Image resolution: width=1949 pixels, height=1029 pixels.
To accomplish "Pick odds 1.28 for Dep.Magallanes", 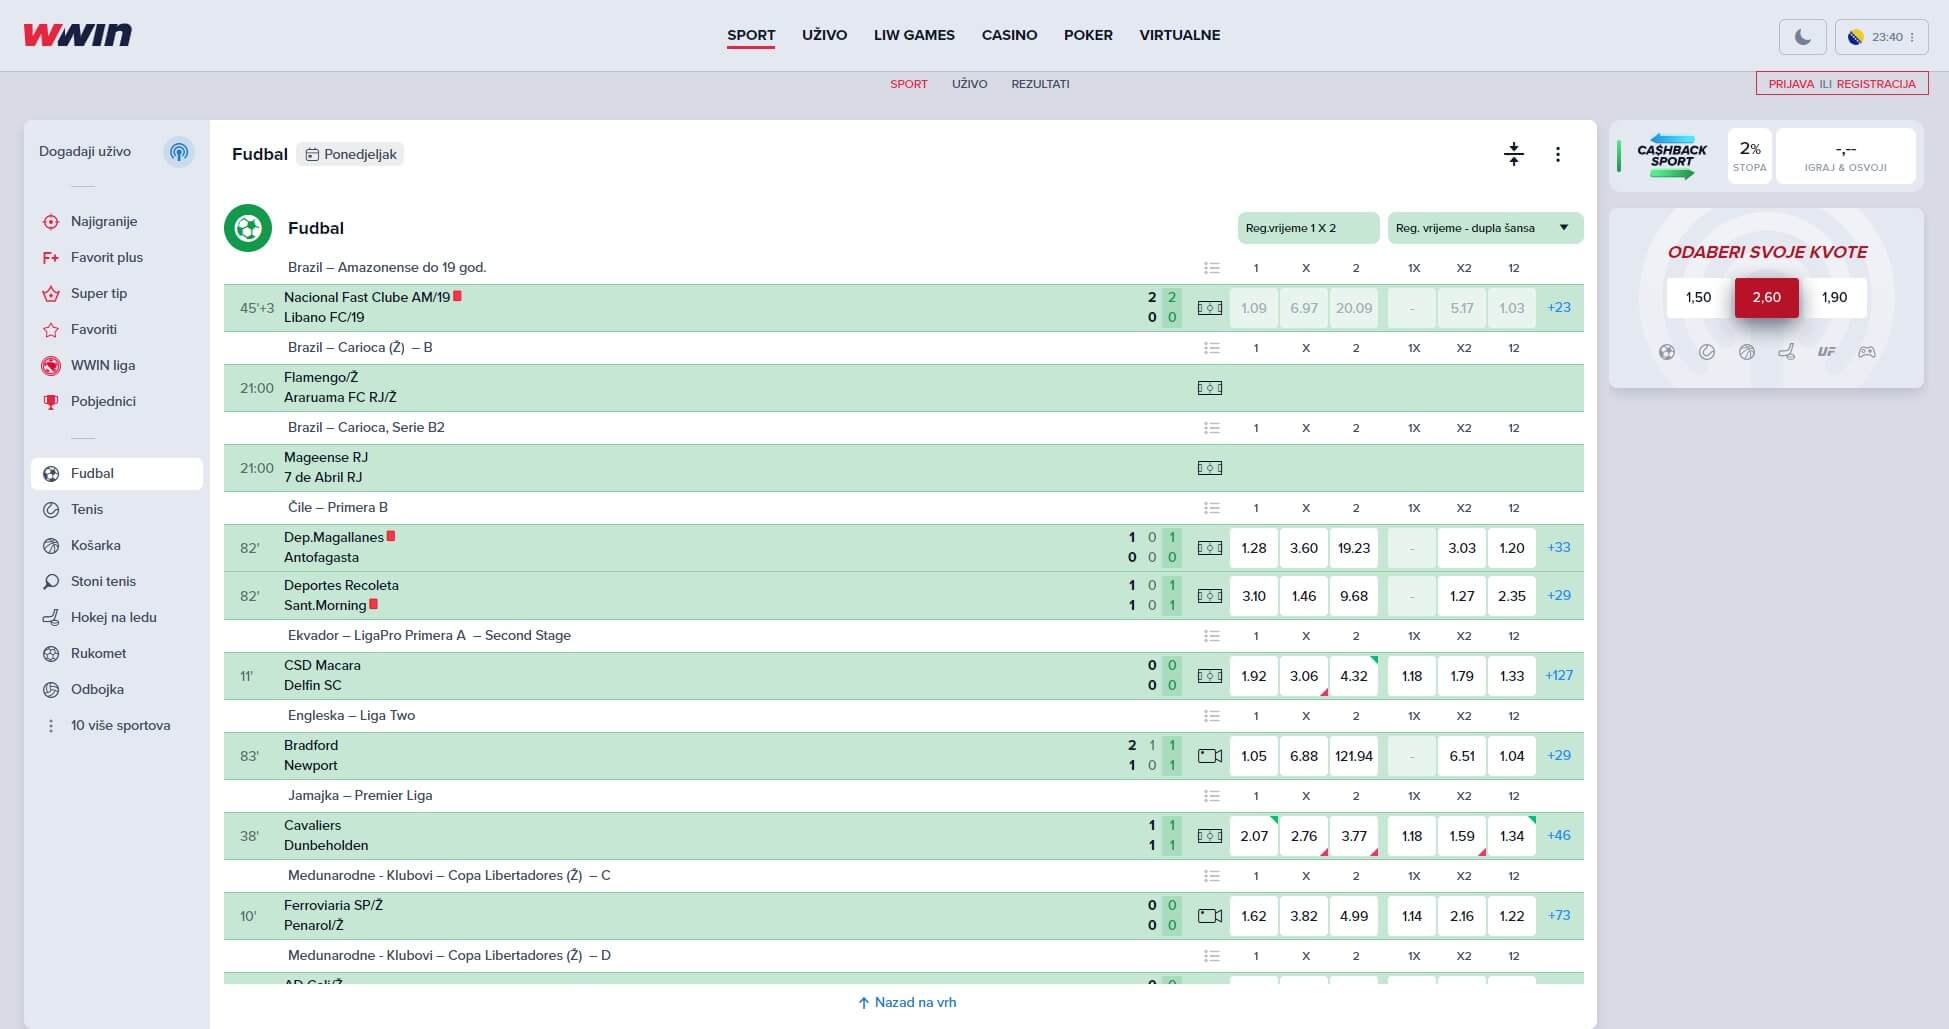I will (x=1254, y=548).
